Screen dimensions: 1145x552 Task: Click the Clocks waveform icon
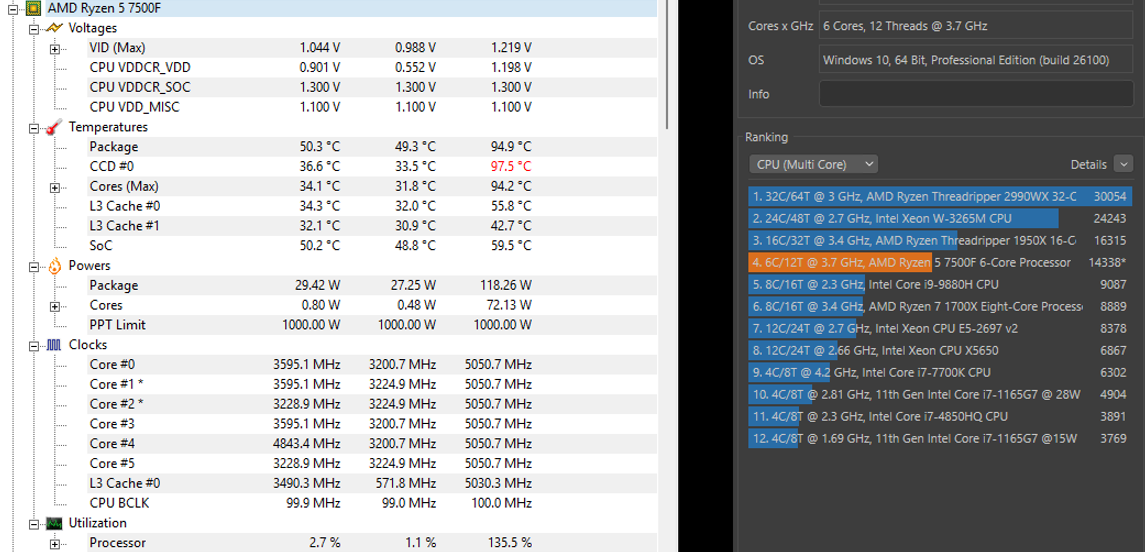pyautogui.click(x=54, y=345)
